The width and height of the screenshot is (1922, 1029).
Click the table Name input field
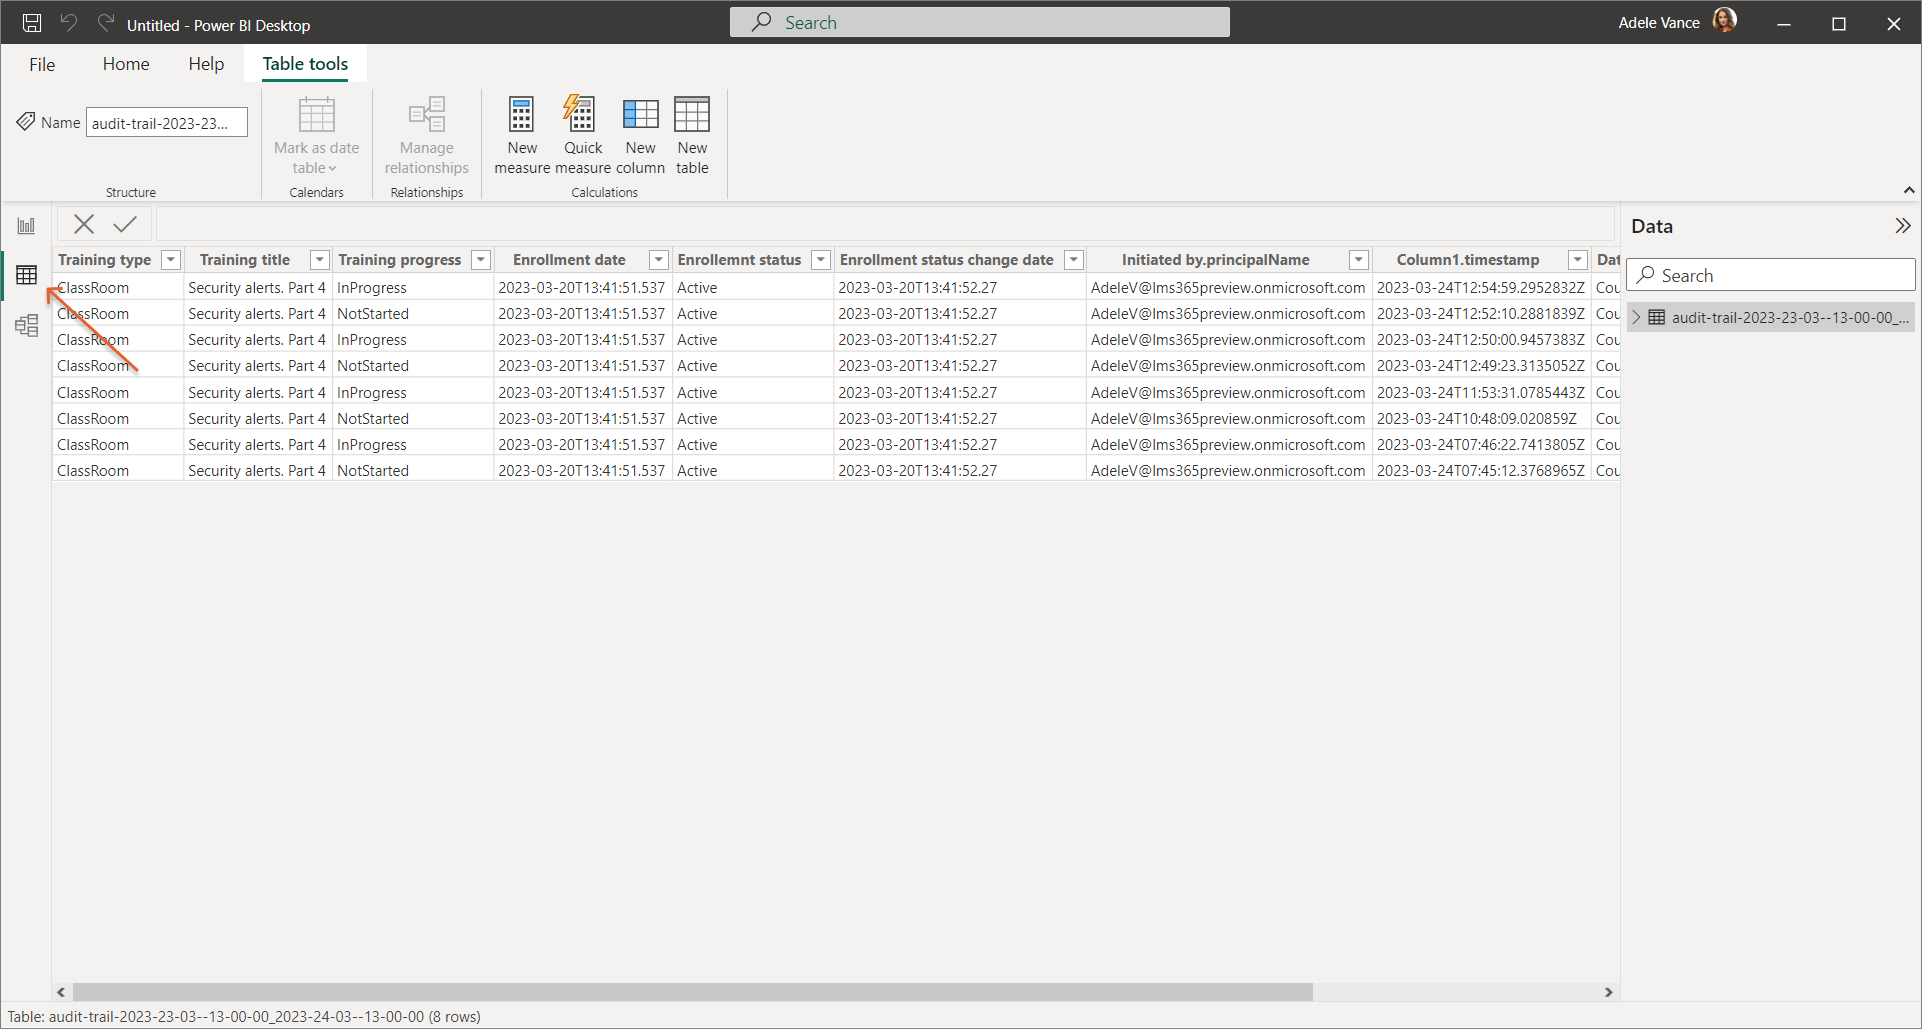[167, 122]
